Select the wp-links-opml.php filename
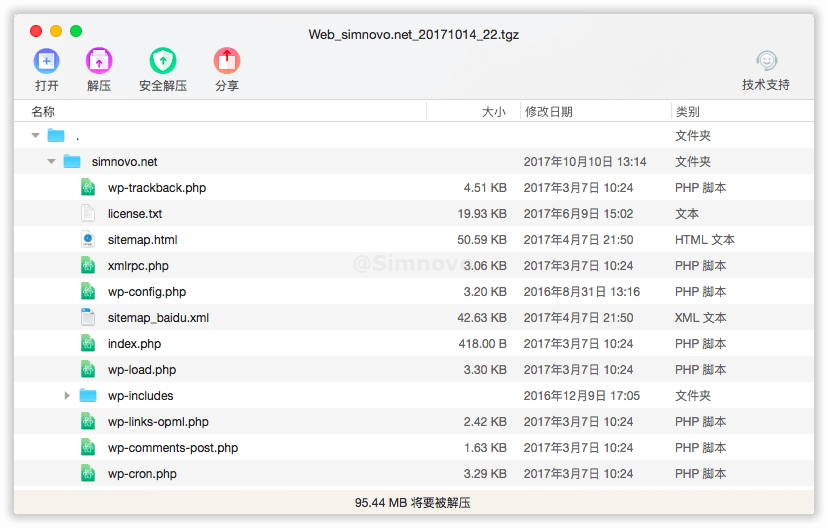828x528 pixels. coord(158,421)
